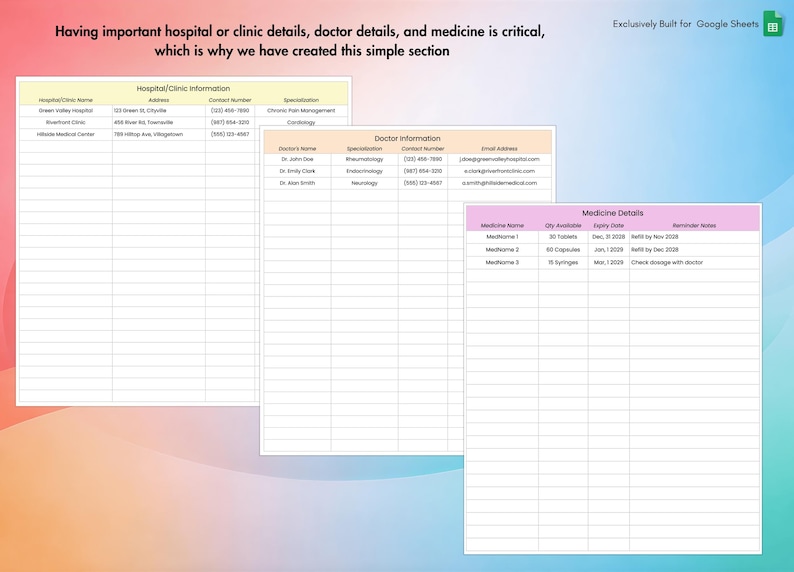
Task: Select the 'Hospital/Clinic Information' table title
Action: pos(183,89)
